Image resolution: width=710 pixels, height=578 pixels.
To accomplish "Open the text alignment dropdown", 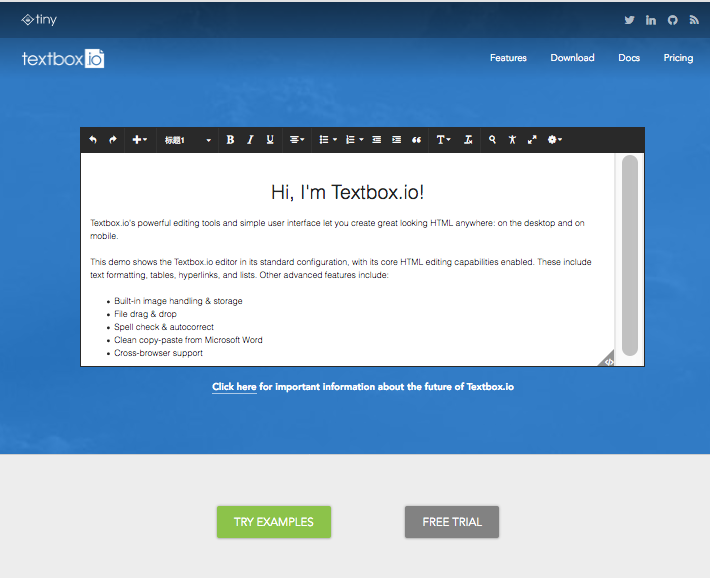I will [297, 140].
